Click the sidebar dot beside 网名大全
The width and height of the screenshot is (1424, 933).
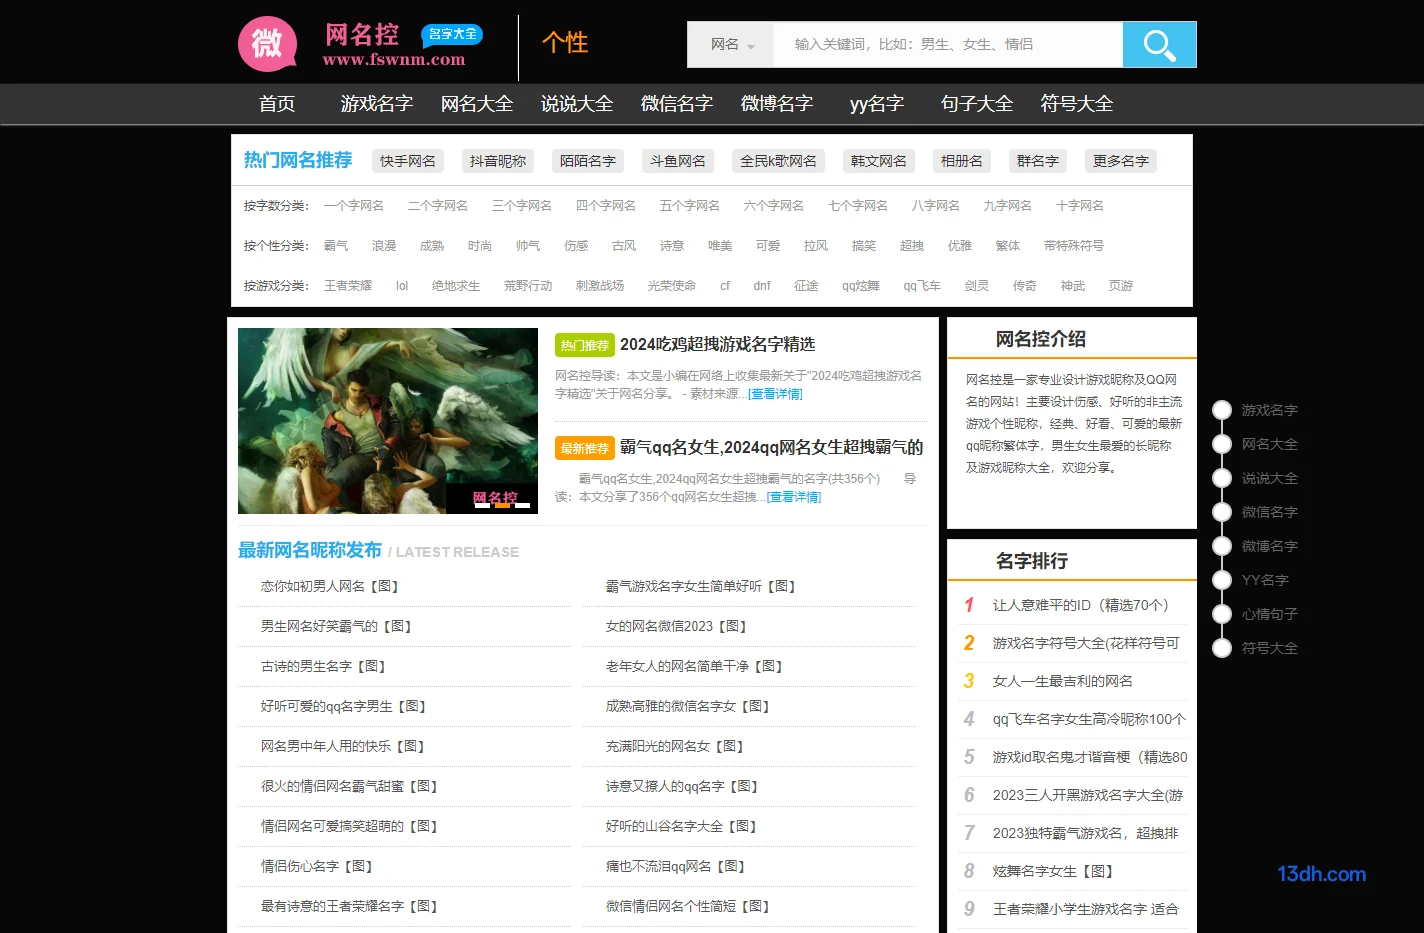point(1222,444)
